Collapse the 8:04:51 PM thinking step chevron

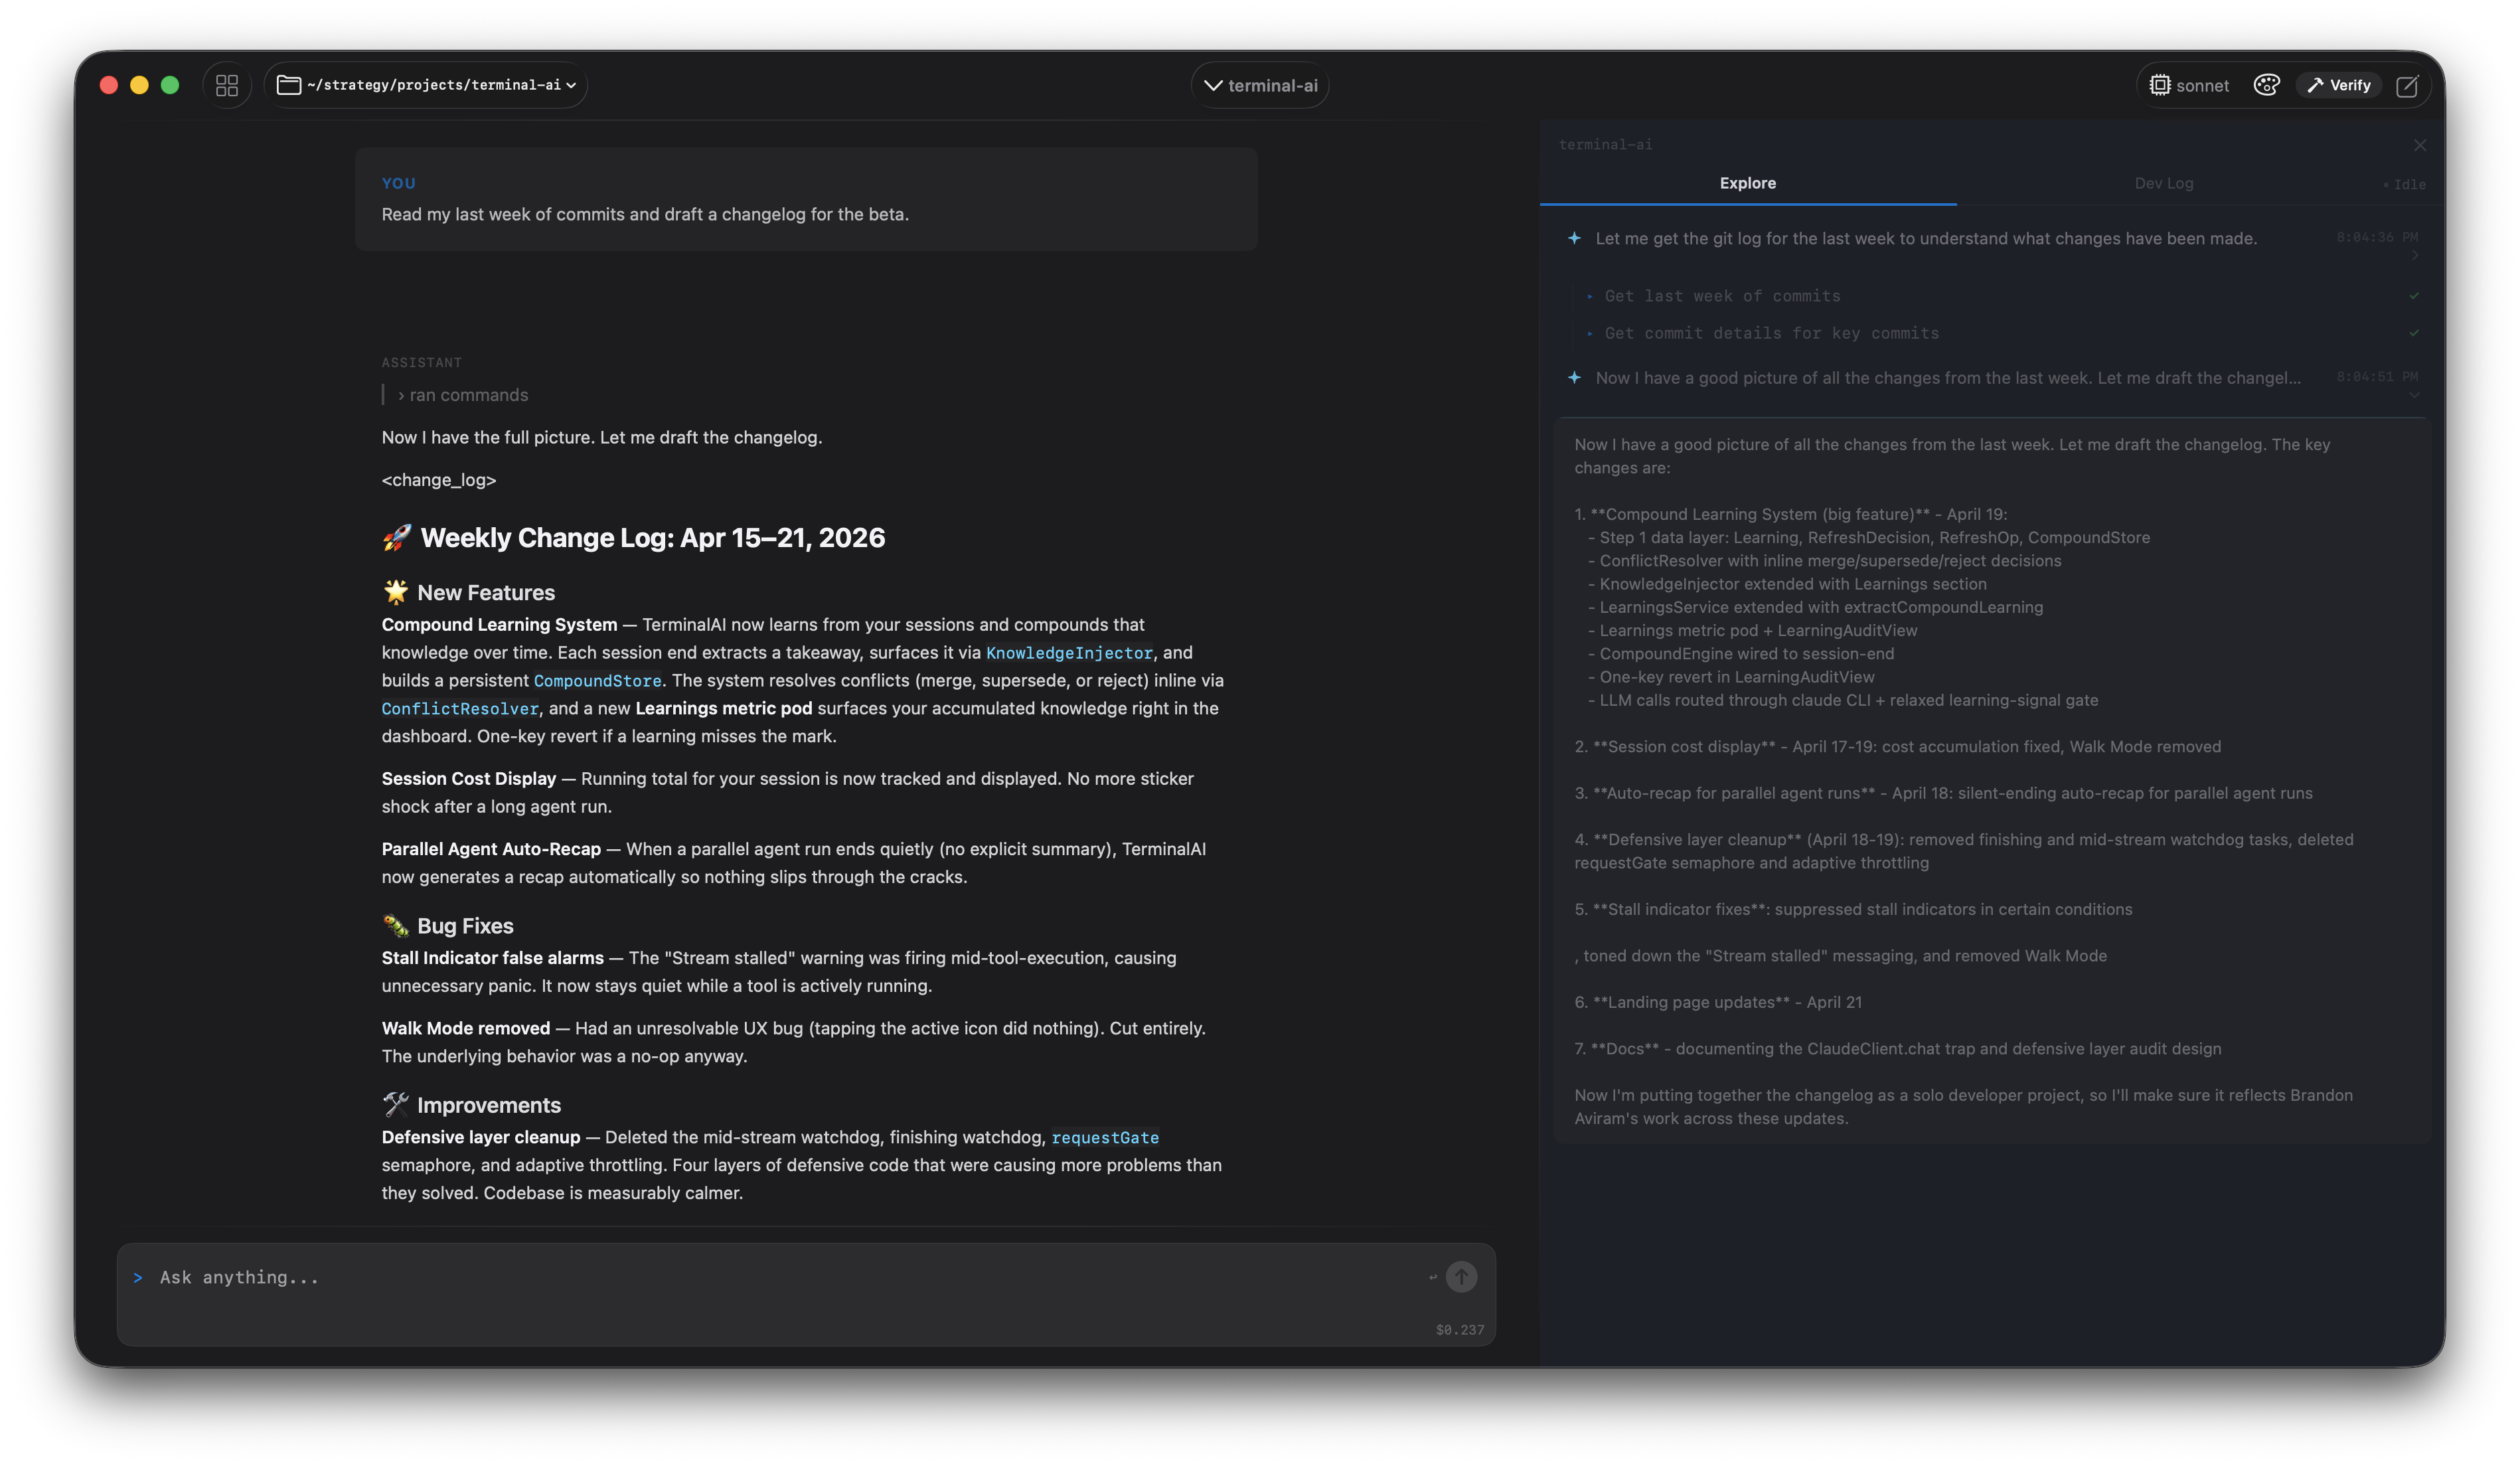coord(2414,396)
